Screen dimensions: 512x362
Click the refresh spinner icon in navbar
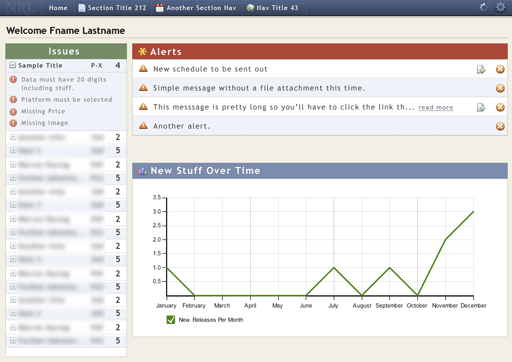[483, 7]
